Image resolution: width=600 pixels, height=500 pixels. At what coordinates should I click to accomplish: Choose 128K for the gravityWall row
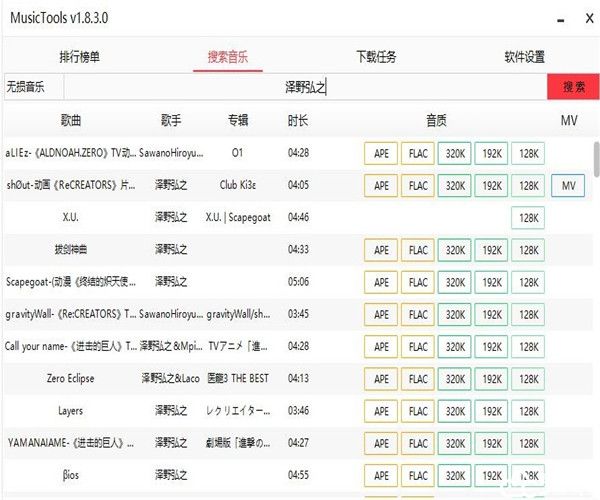pyautogui.click(x=528, y=314)
